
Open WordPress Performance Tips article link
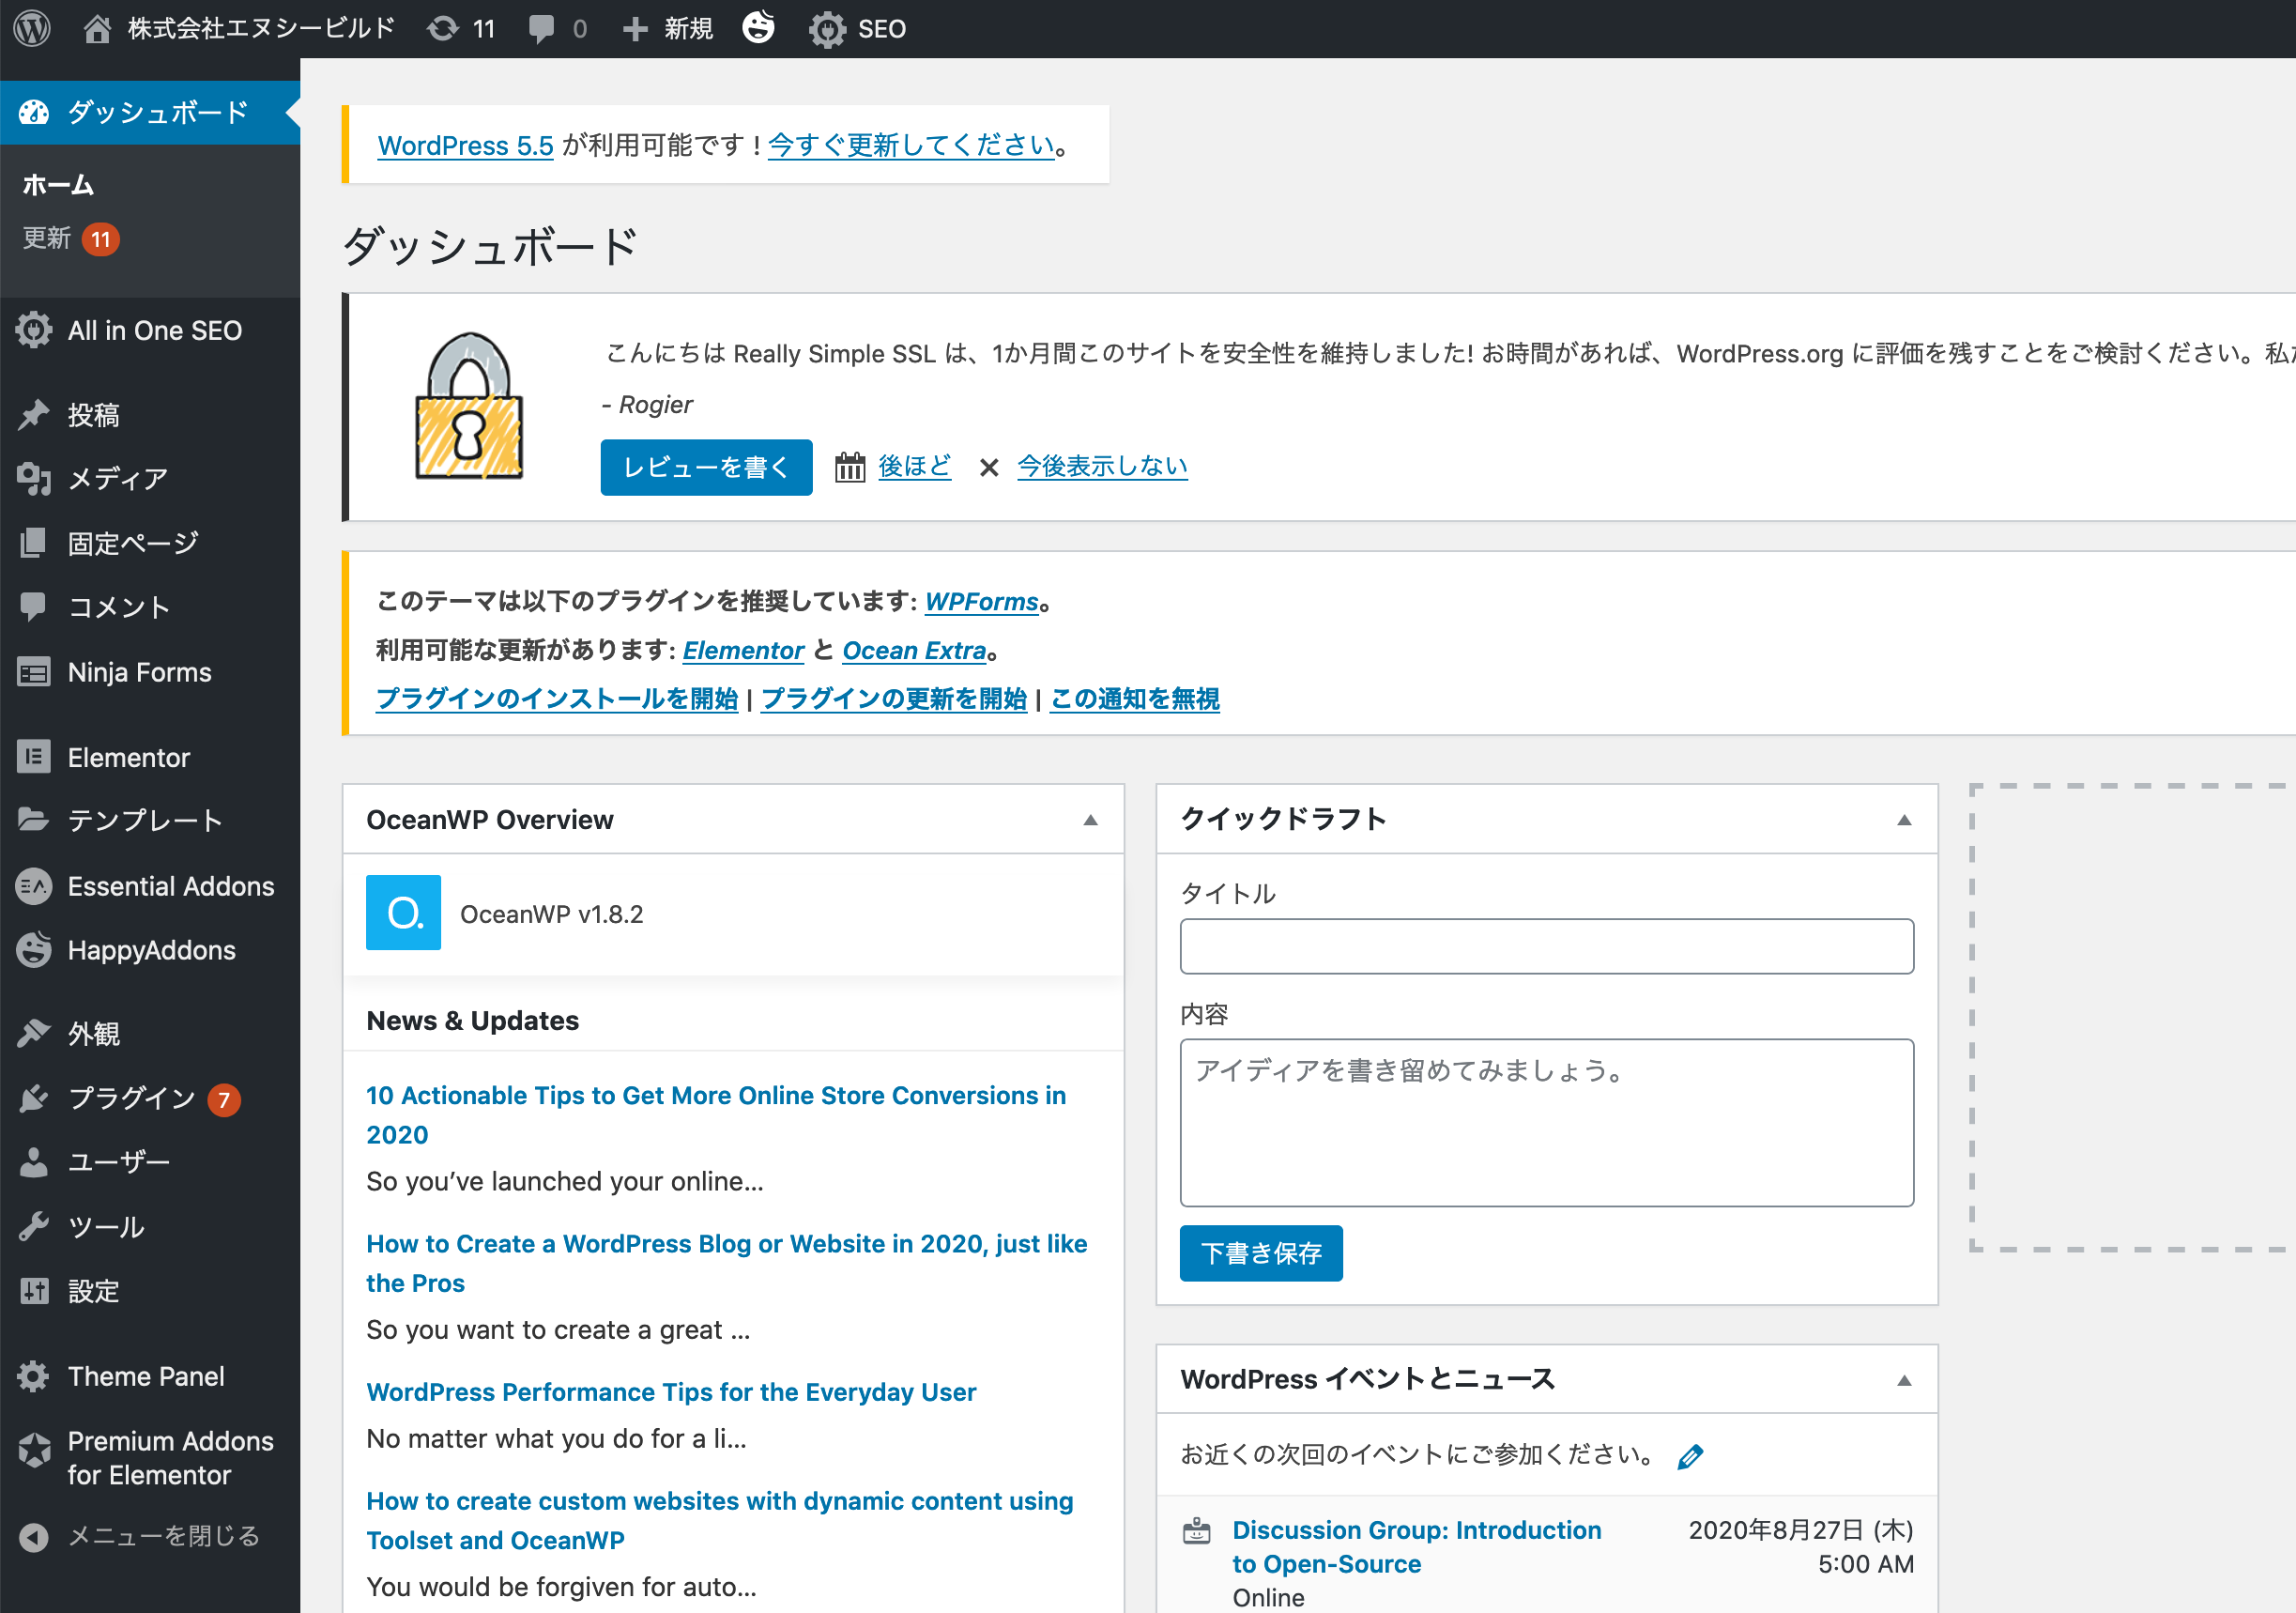pos(671,1392)
